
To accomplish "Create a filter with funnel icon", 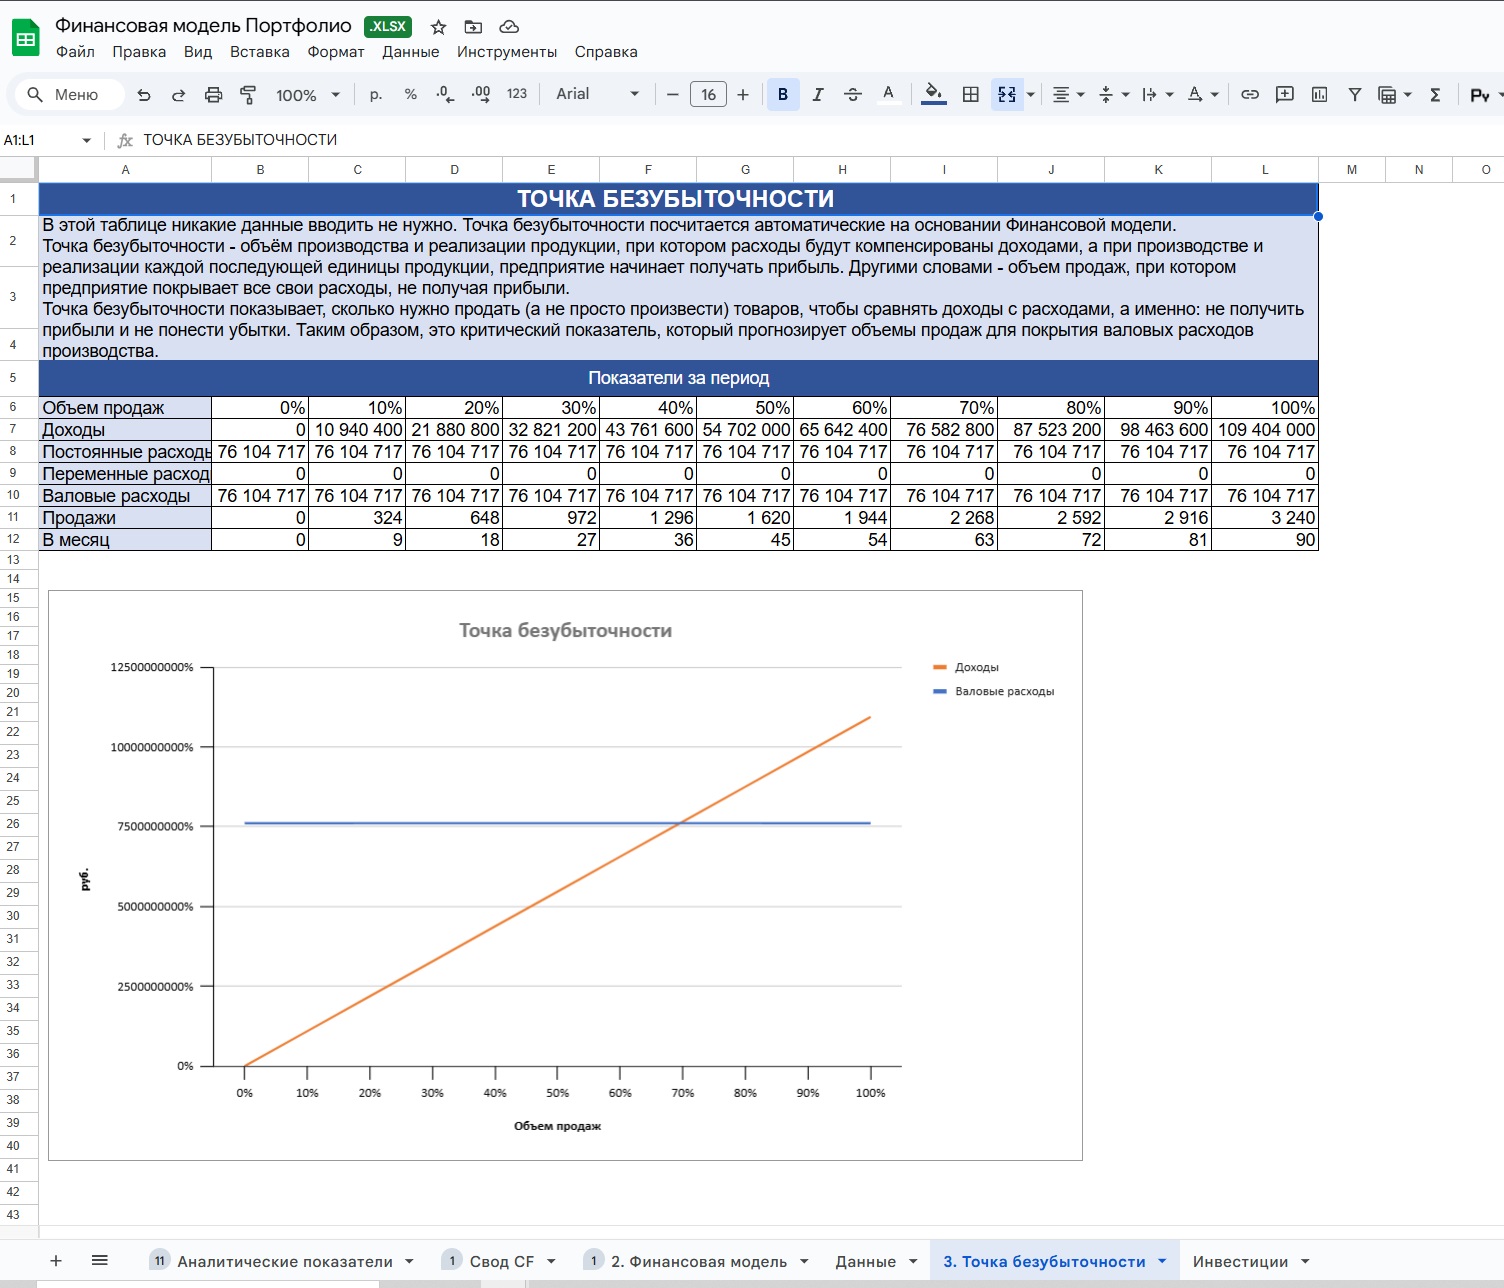I will coord(1355,94).
